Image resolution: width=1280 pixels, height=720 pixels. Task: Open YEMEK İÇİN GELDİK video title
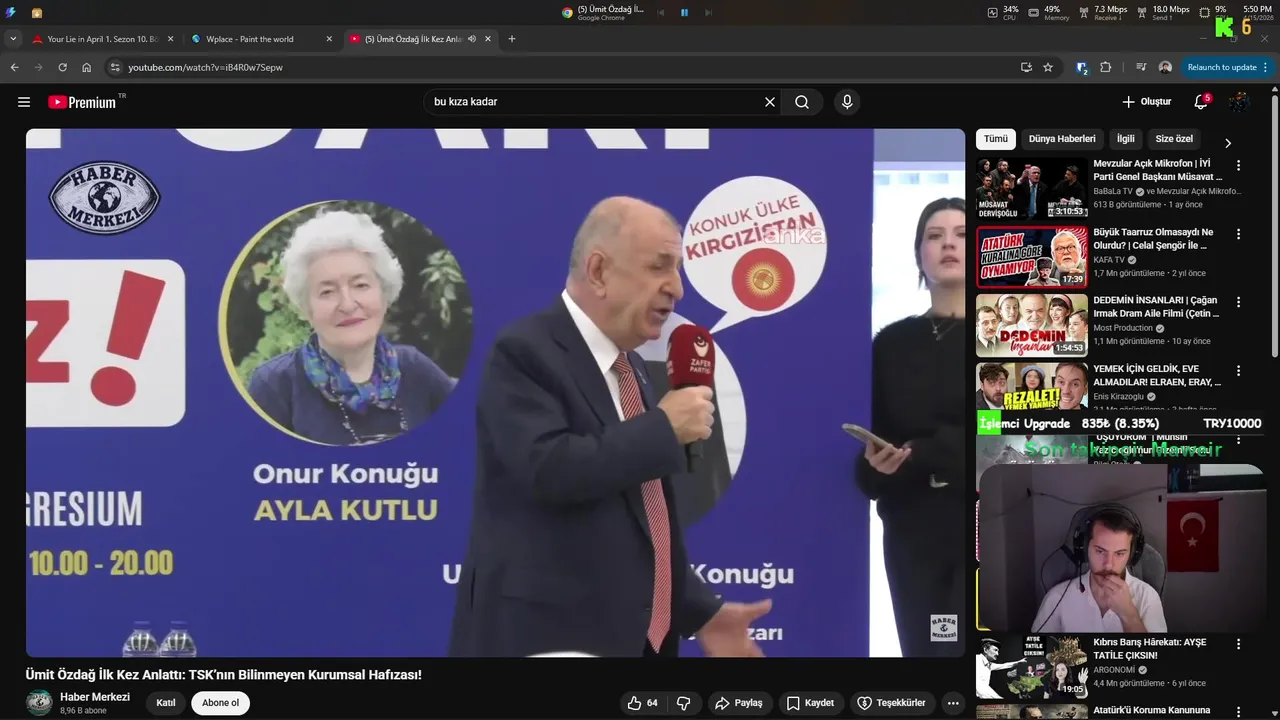click(1157, 375)
